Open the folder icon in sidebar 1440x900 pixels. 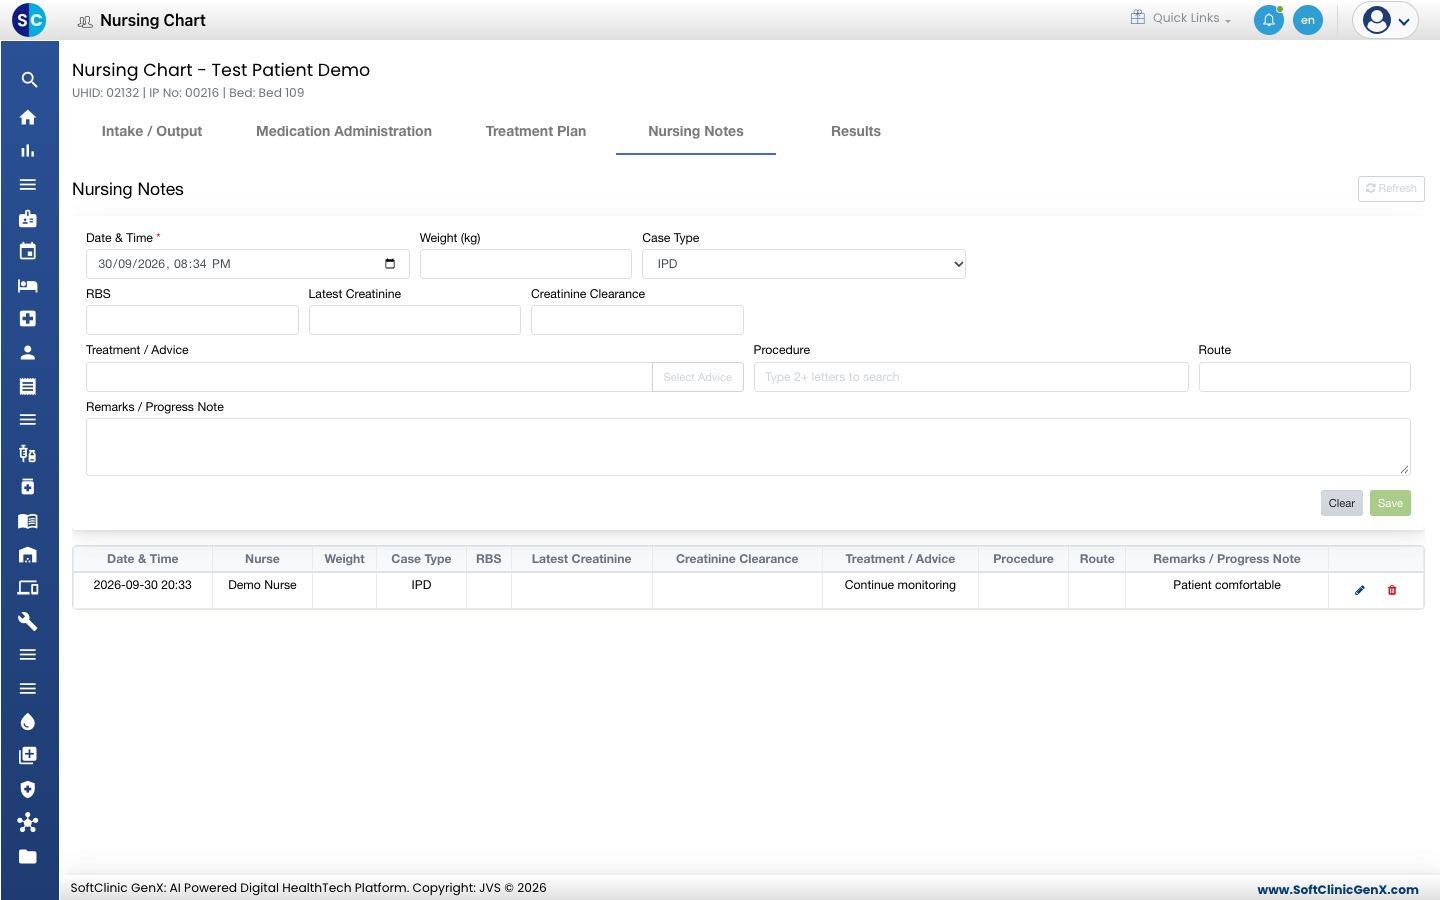[28, 856]
